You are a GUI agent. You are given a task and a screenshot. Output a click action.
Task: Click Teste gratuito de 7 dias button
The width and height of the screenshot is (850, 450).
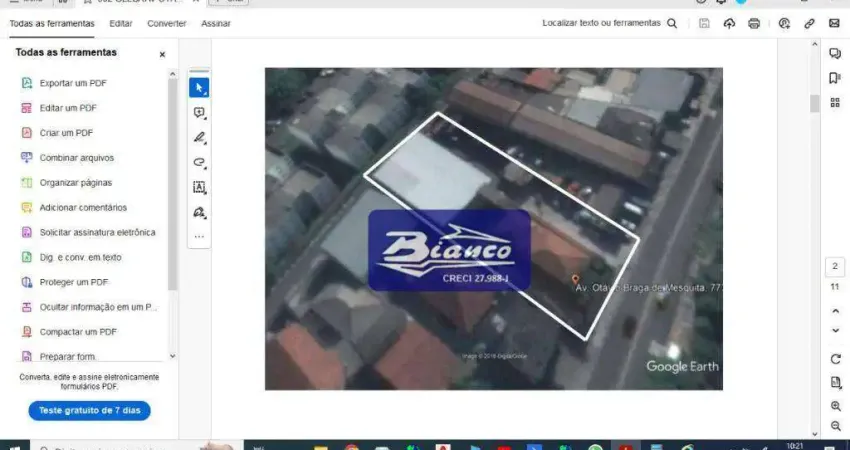89,410
